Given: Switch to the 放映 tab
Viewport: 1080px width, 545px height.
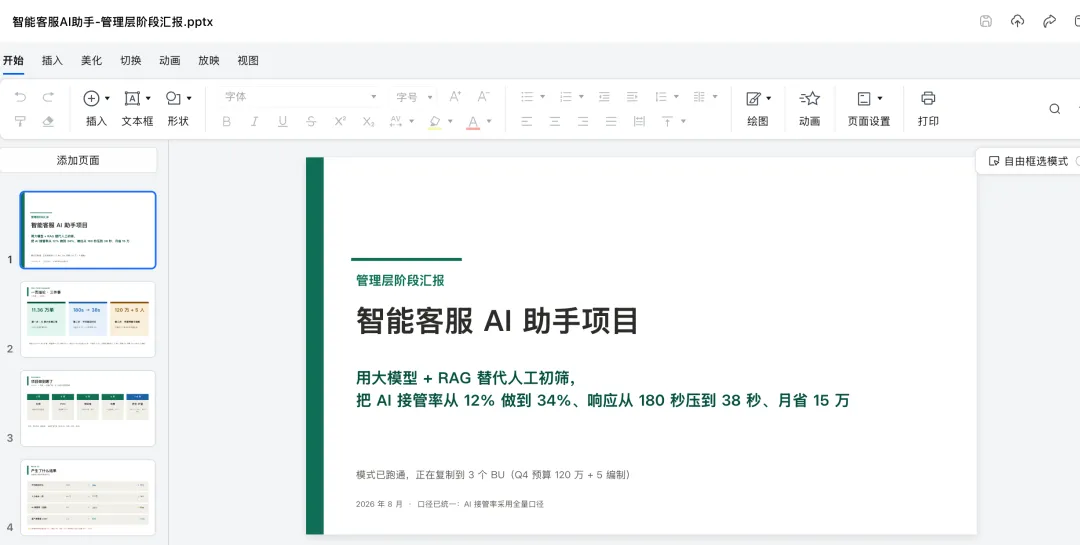Looking at the screenshot, I should pos(209,61).
